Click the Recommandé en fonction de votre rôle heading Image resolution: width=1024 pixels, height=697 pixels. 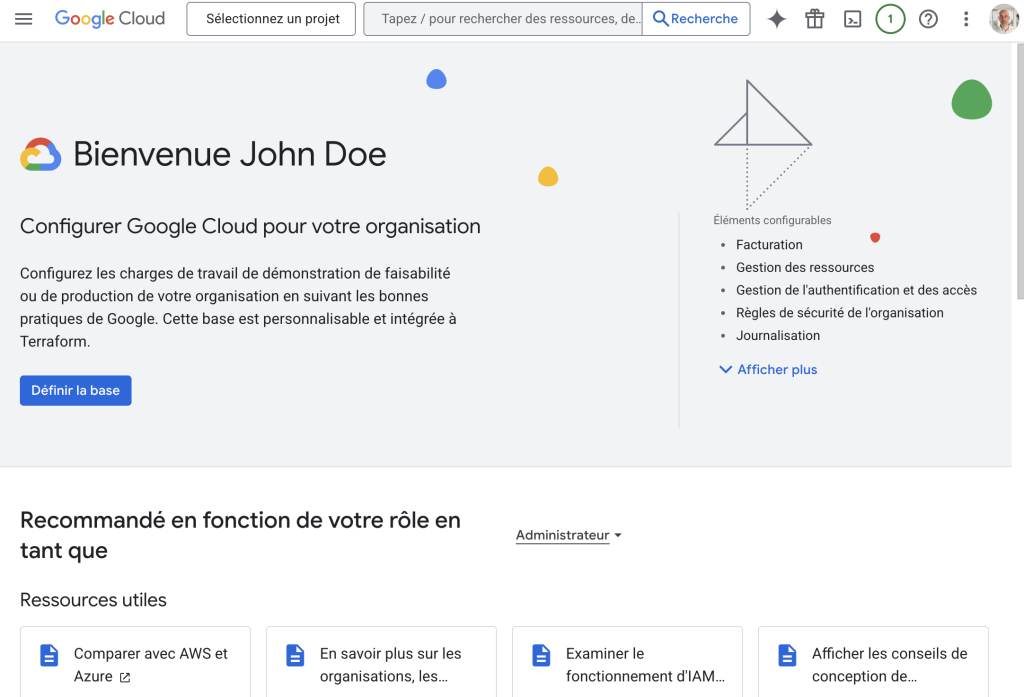[x=240, y=535]
